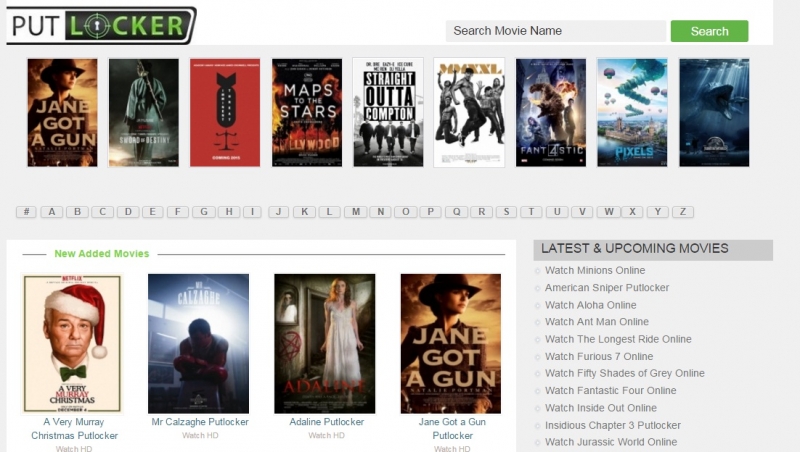
Task: Select letter R filter
Action: click(481, 212)
